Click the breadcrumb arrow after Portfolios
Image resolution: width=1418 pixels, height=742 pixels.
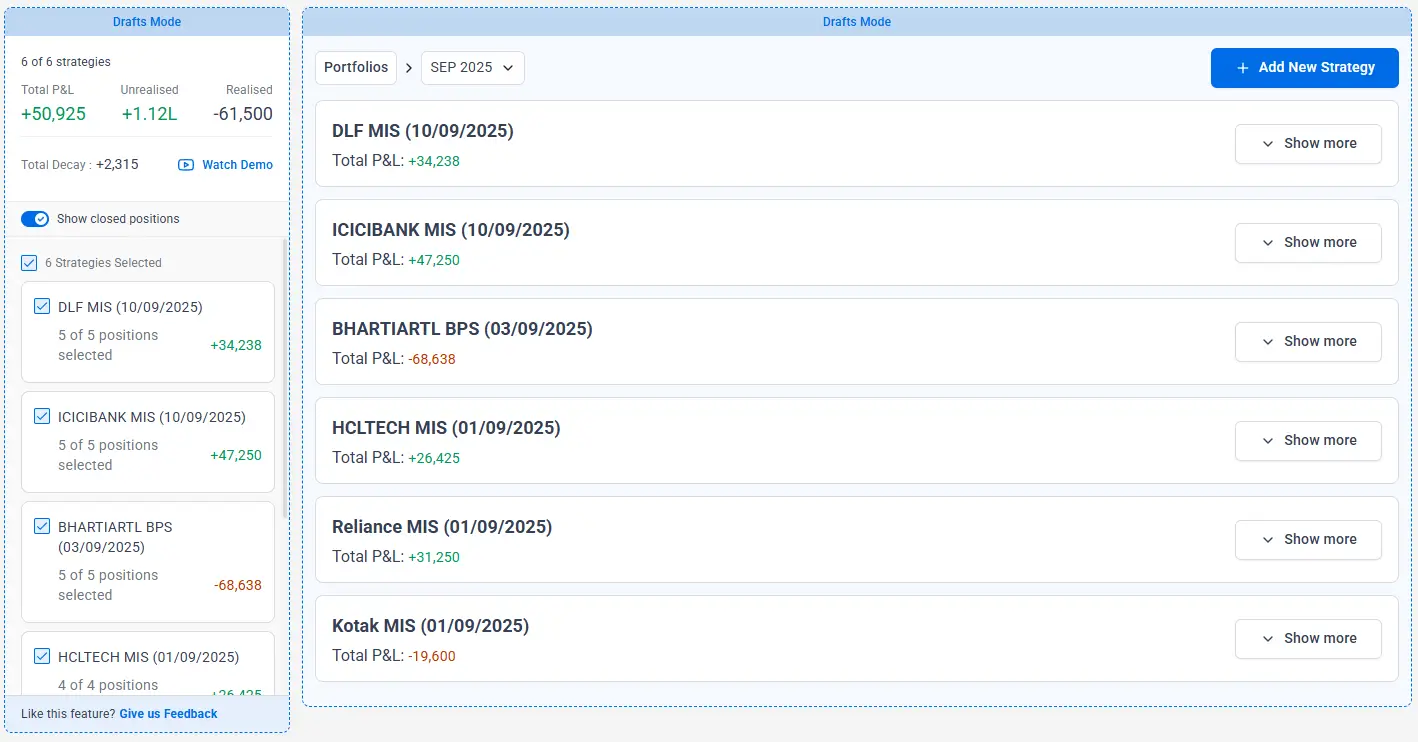pos(409,68)
